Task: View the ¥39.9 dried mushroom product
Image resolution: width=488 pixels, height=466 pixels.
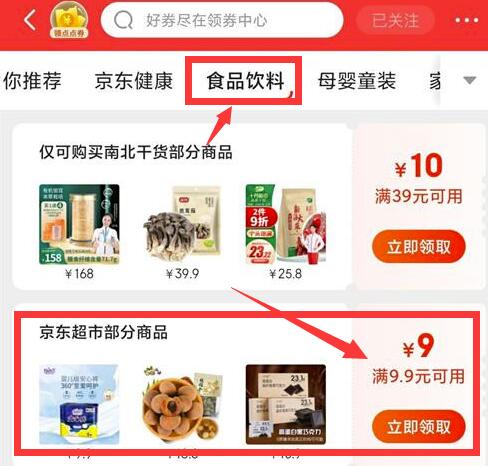Action: 182,224
